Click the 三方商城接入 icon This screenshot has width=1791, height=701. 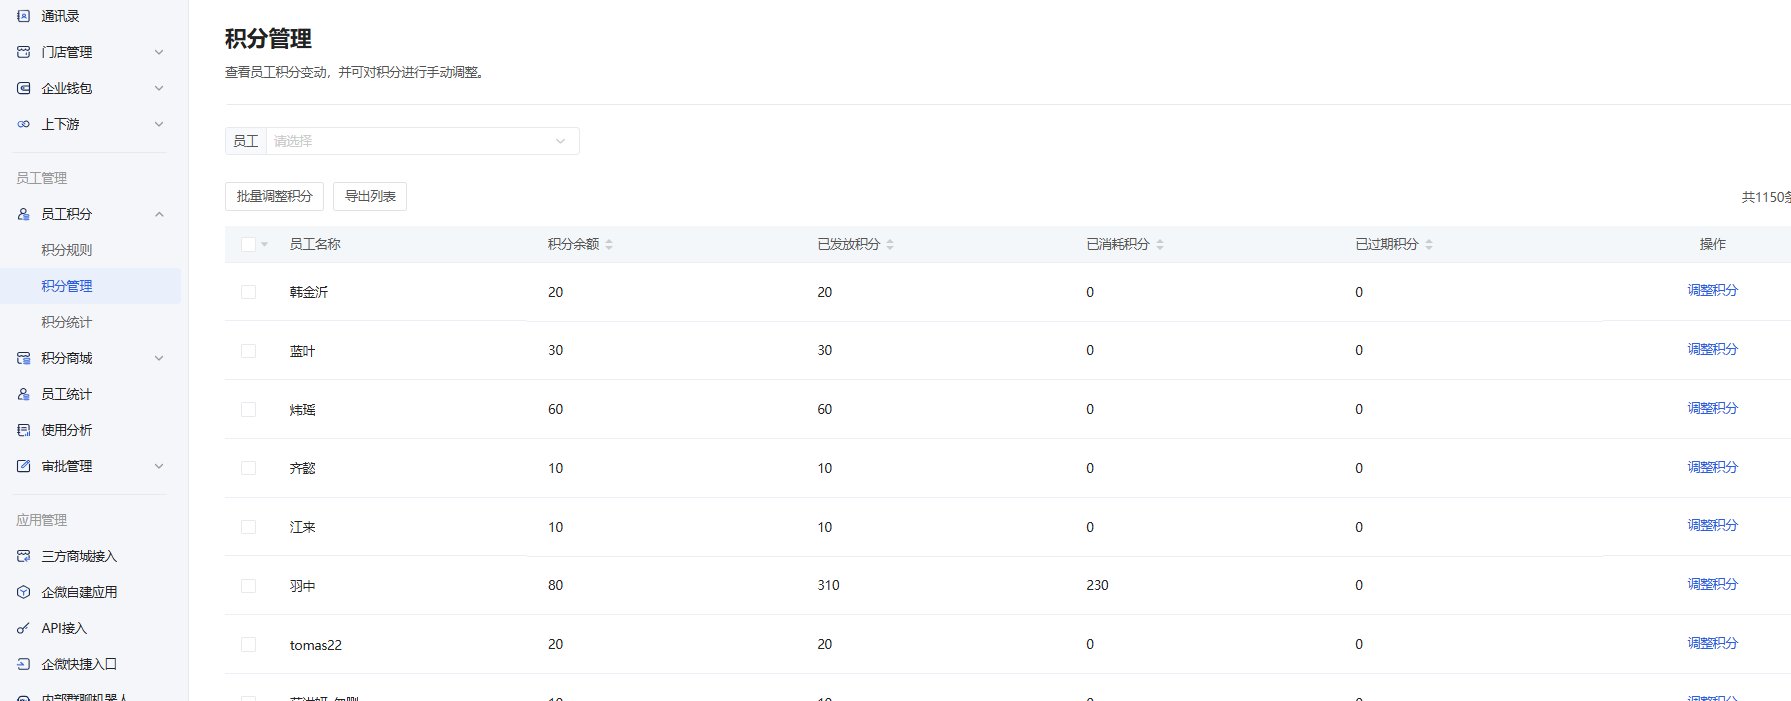click(24, 556)
